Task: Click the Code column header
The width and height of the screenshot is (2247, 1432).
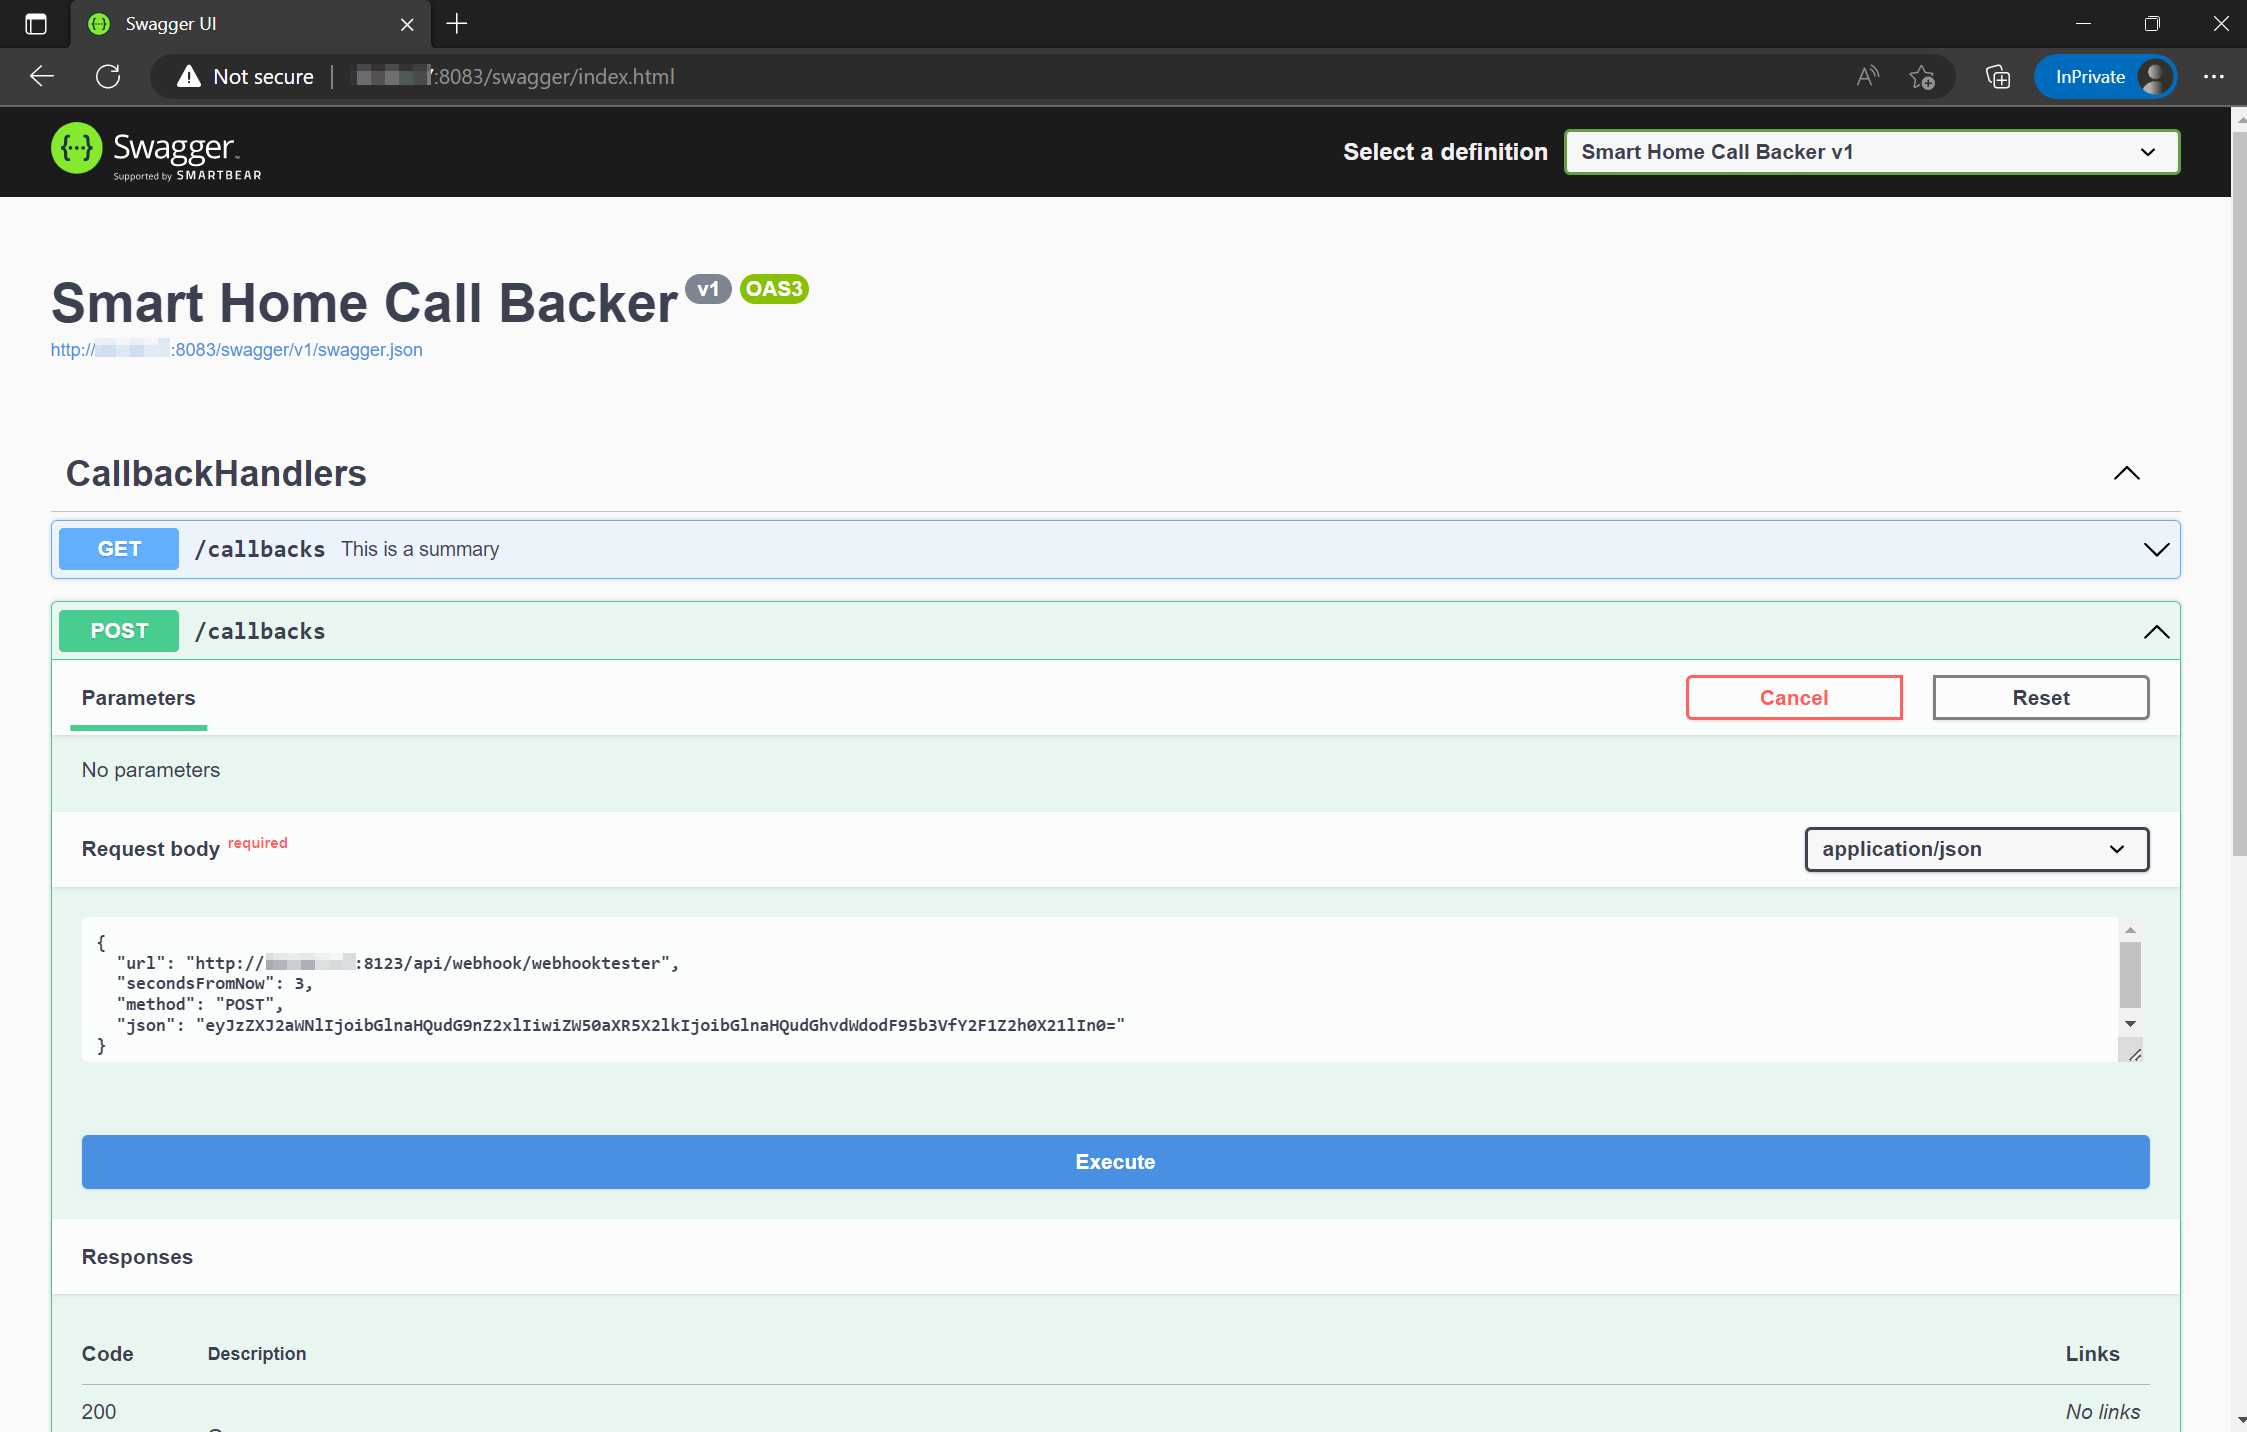Action: (x=107, y=1354)
